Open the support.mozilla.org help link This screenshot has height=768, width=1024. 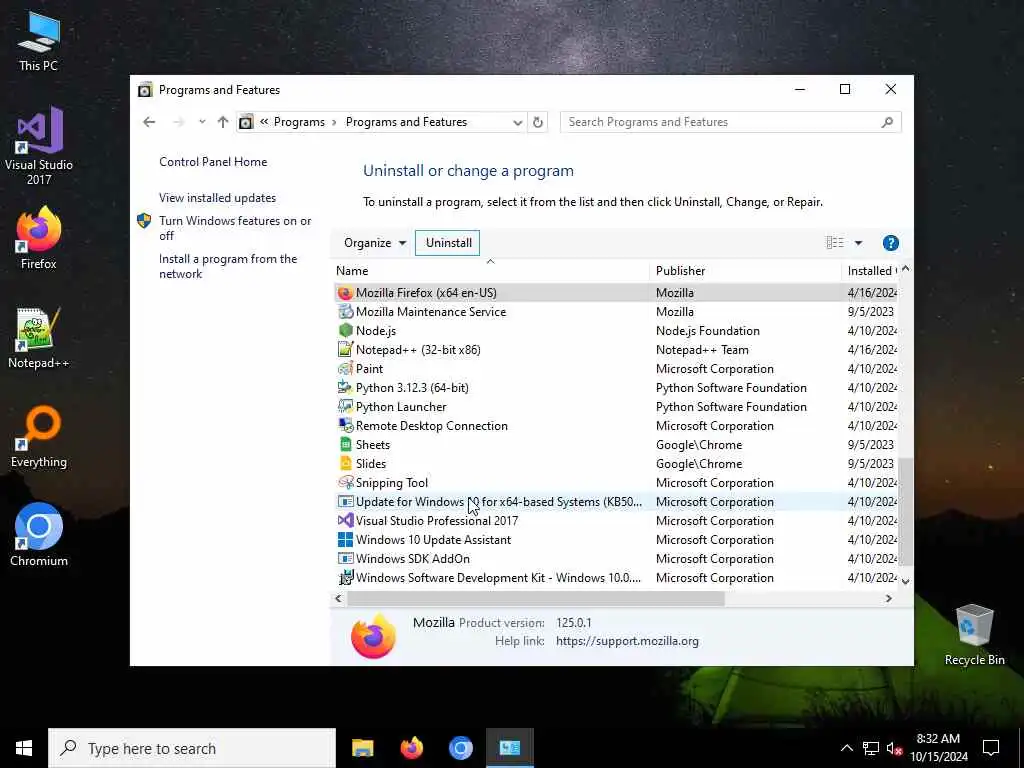click(627, 641)
